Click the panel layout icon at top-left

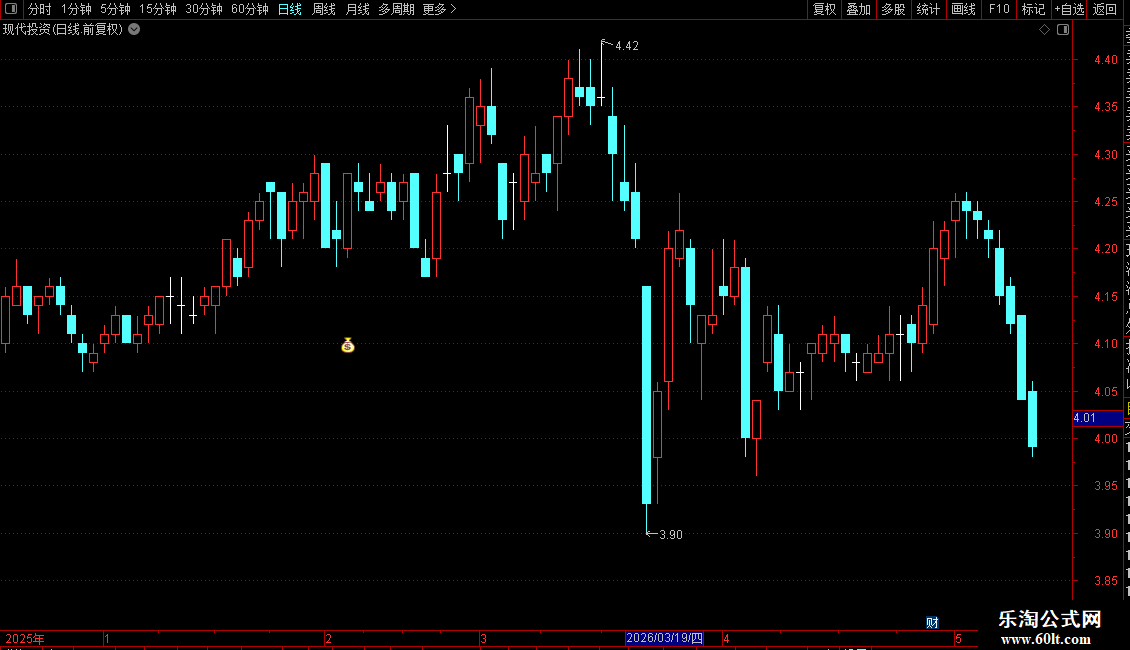pyautogui.click(x=11, y=9)
